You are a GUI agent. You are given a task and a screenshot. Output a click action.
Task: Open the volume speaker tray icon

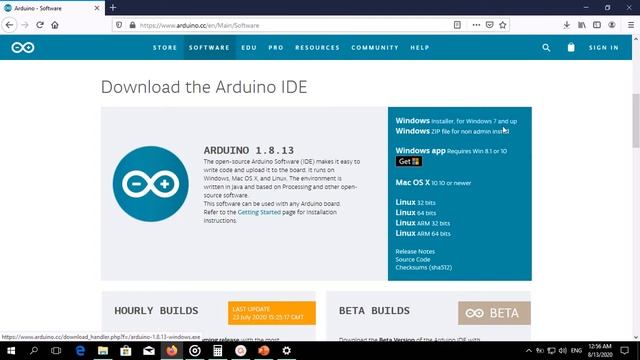(x=563, y=351)
